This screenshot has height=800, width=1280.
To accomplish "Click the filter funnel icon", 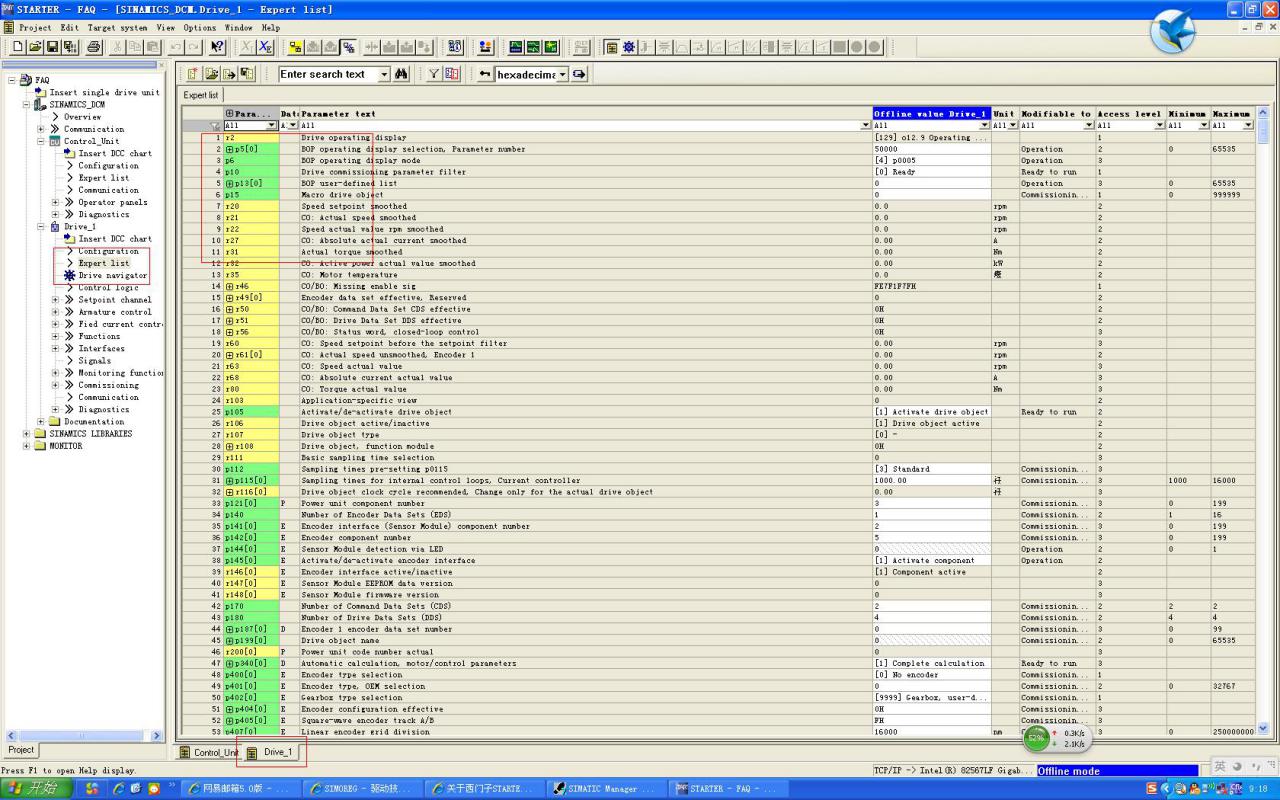I will (x=434, y=74).
